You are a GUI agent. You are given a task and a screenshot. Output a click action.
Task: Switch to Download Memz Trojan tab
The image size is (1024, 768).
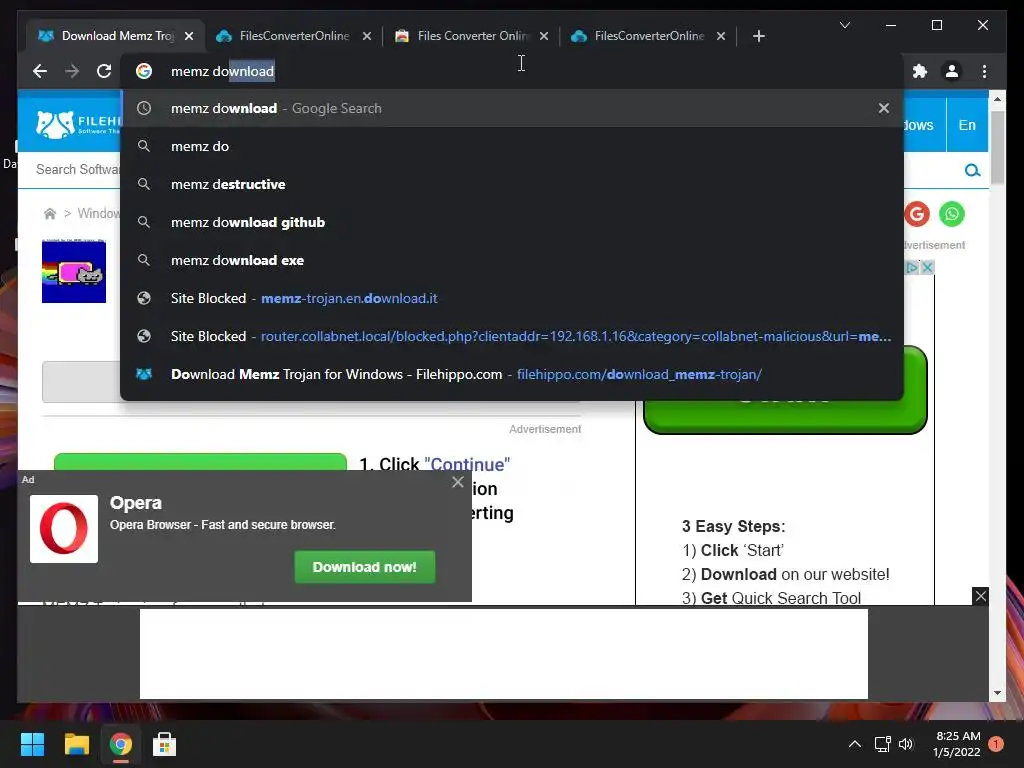click(x=118, y=36)
